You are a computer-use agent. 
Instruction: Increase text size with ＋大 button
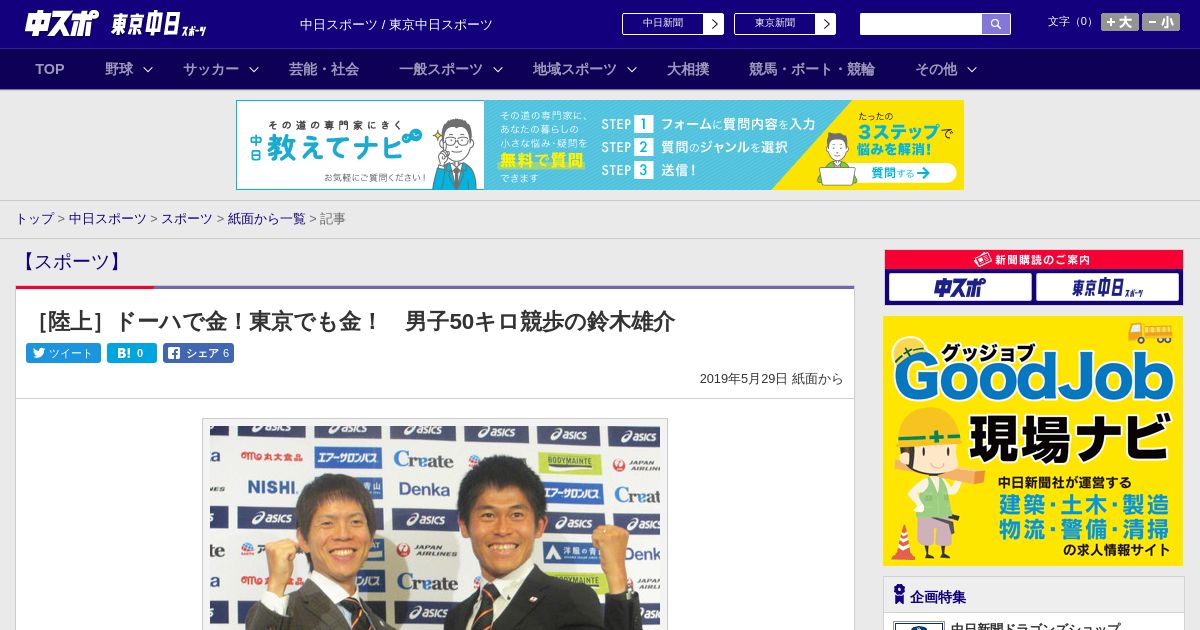click(x=1120, y=22)
